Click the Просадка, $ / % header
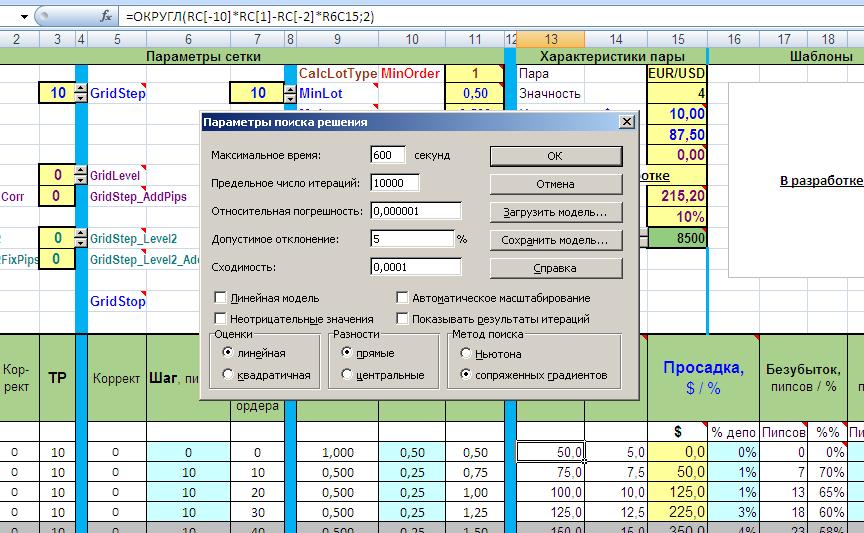864x533 pixels. 704,378
